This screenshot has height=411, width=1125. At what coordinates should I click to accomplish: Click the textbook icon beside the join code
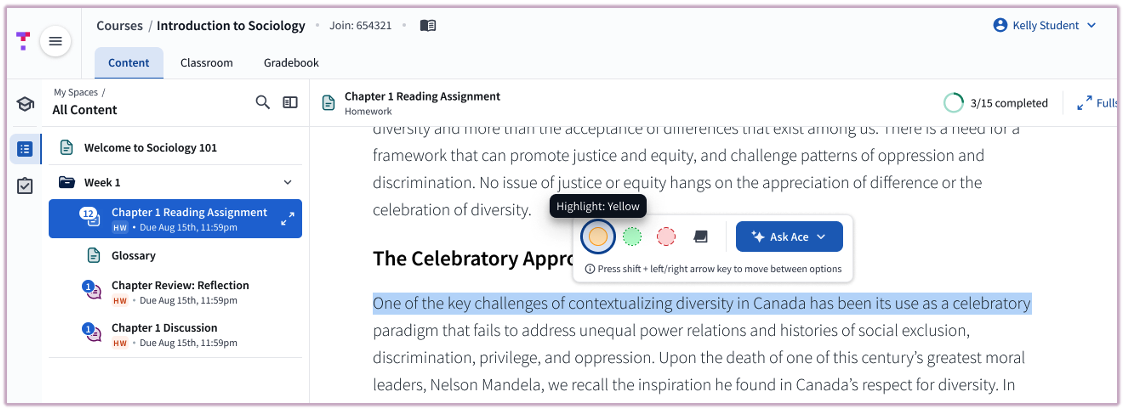428,26
